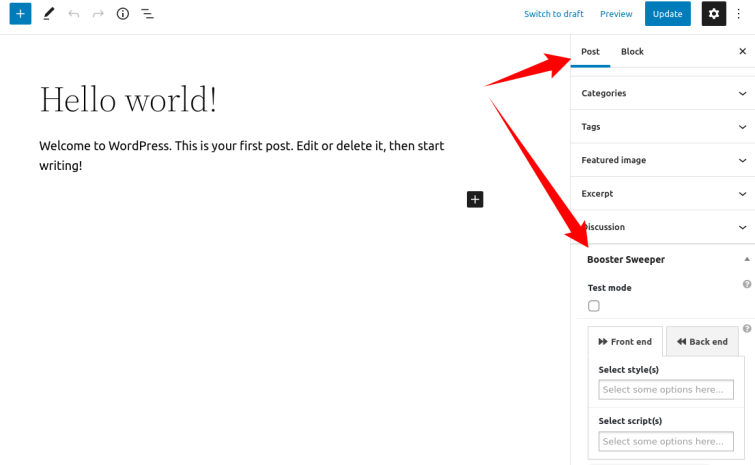The height and width of the screenshot is (465, 755).
Task: Click the black inline add block button
Action: click(x=475, y=199)
